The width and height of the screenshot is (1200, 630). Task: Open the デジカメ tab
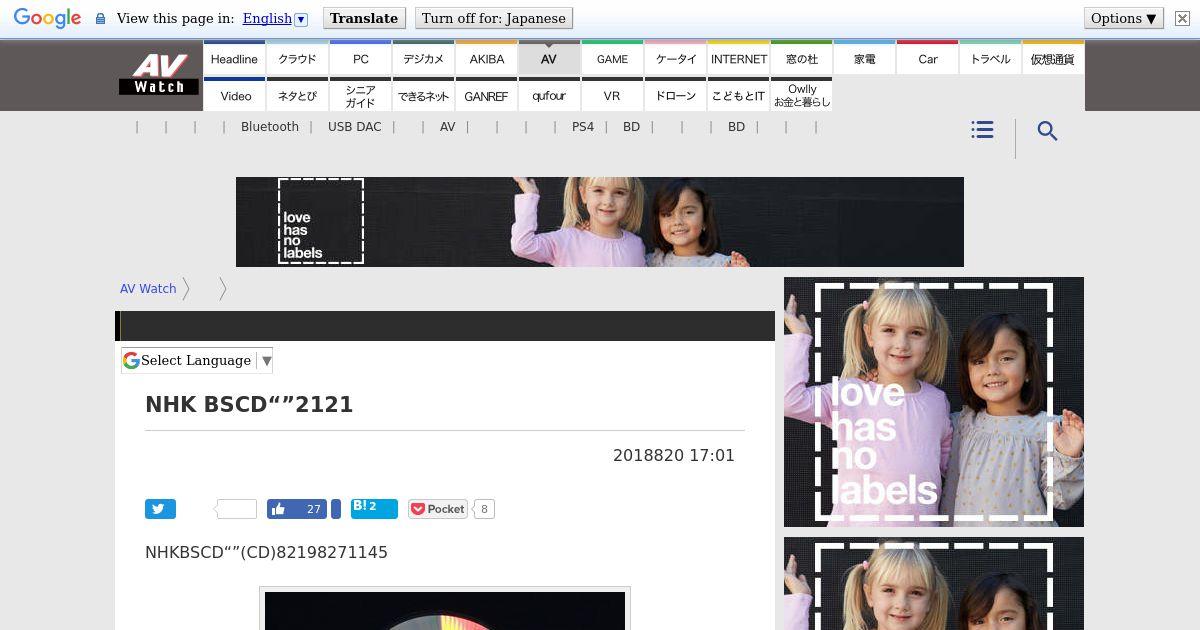[x=423, y=58]
